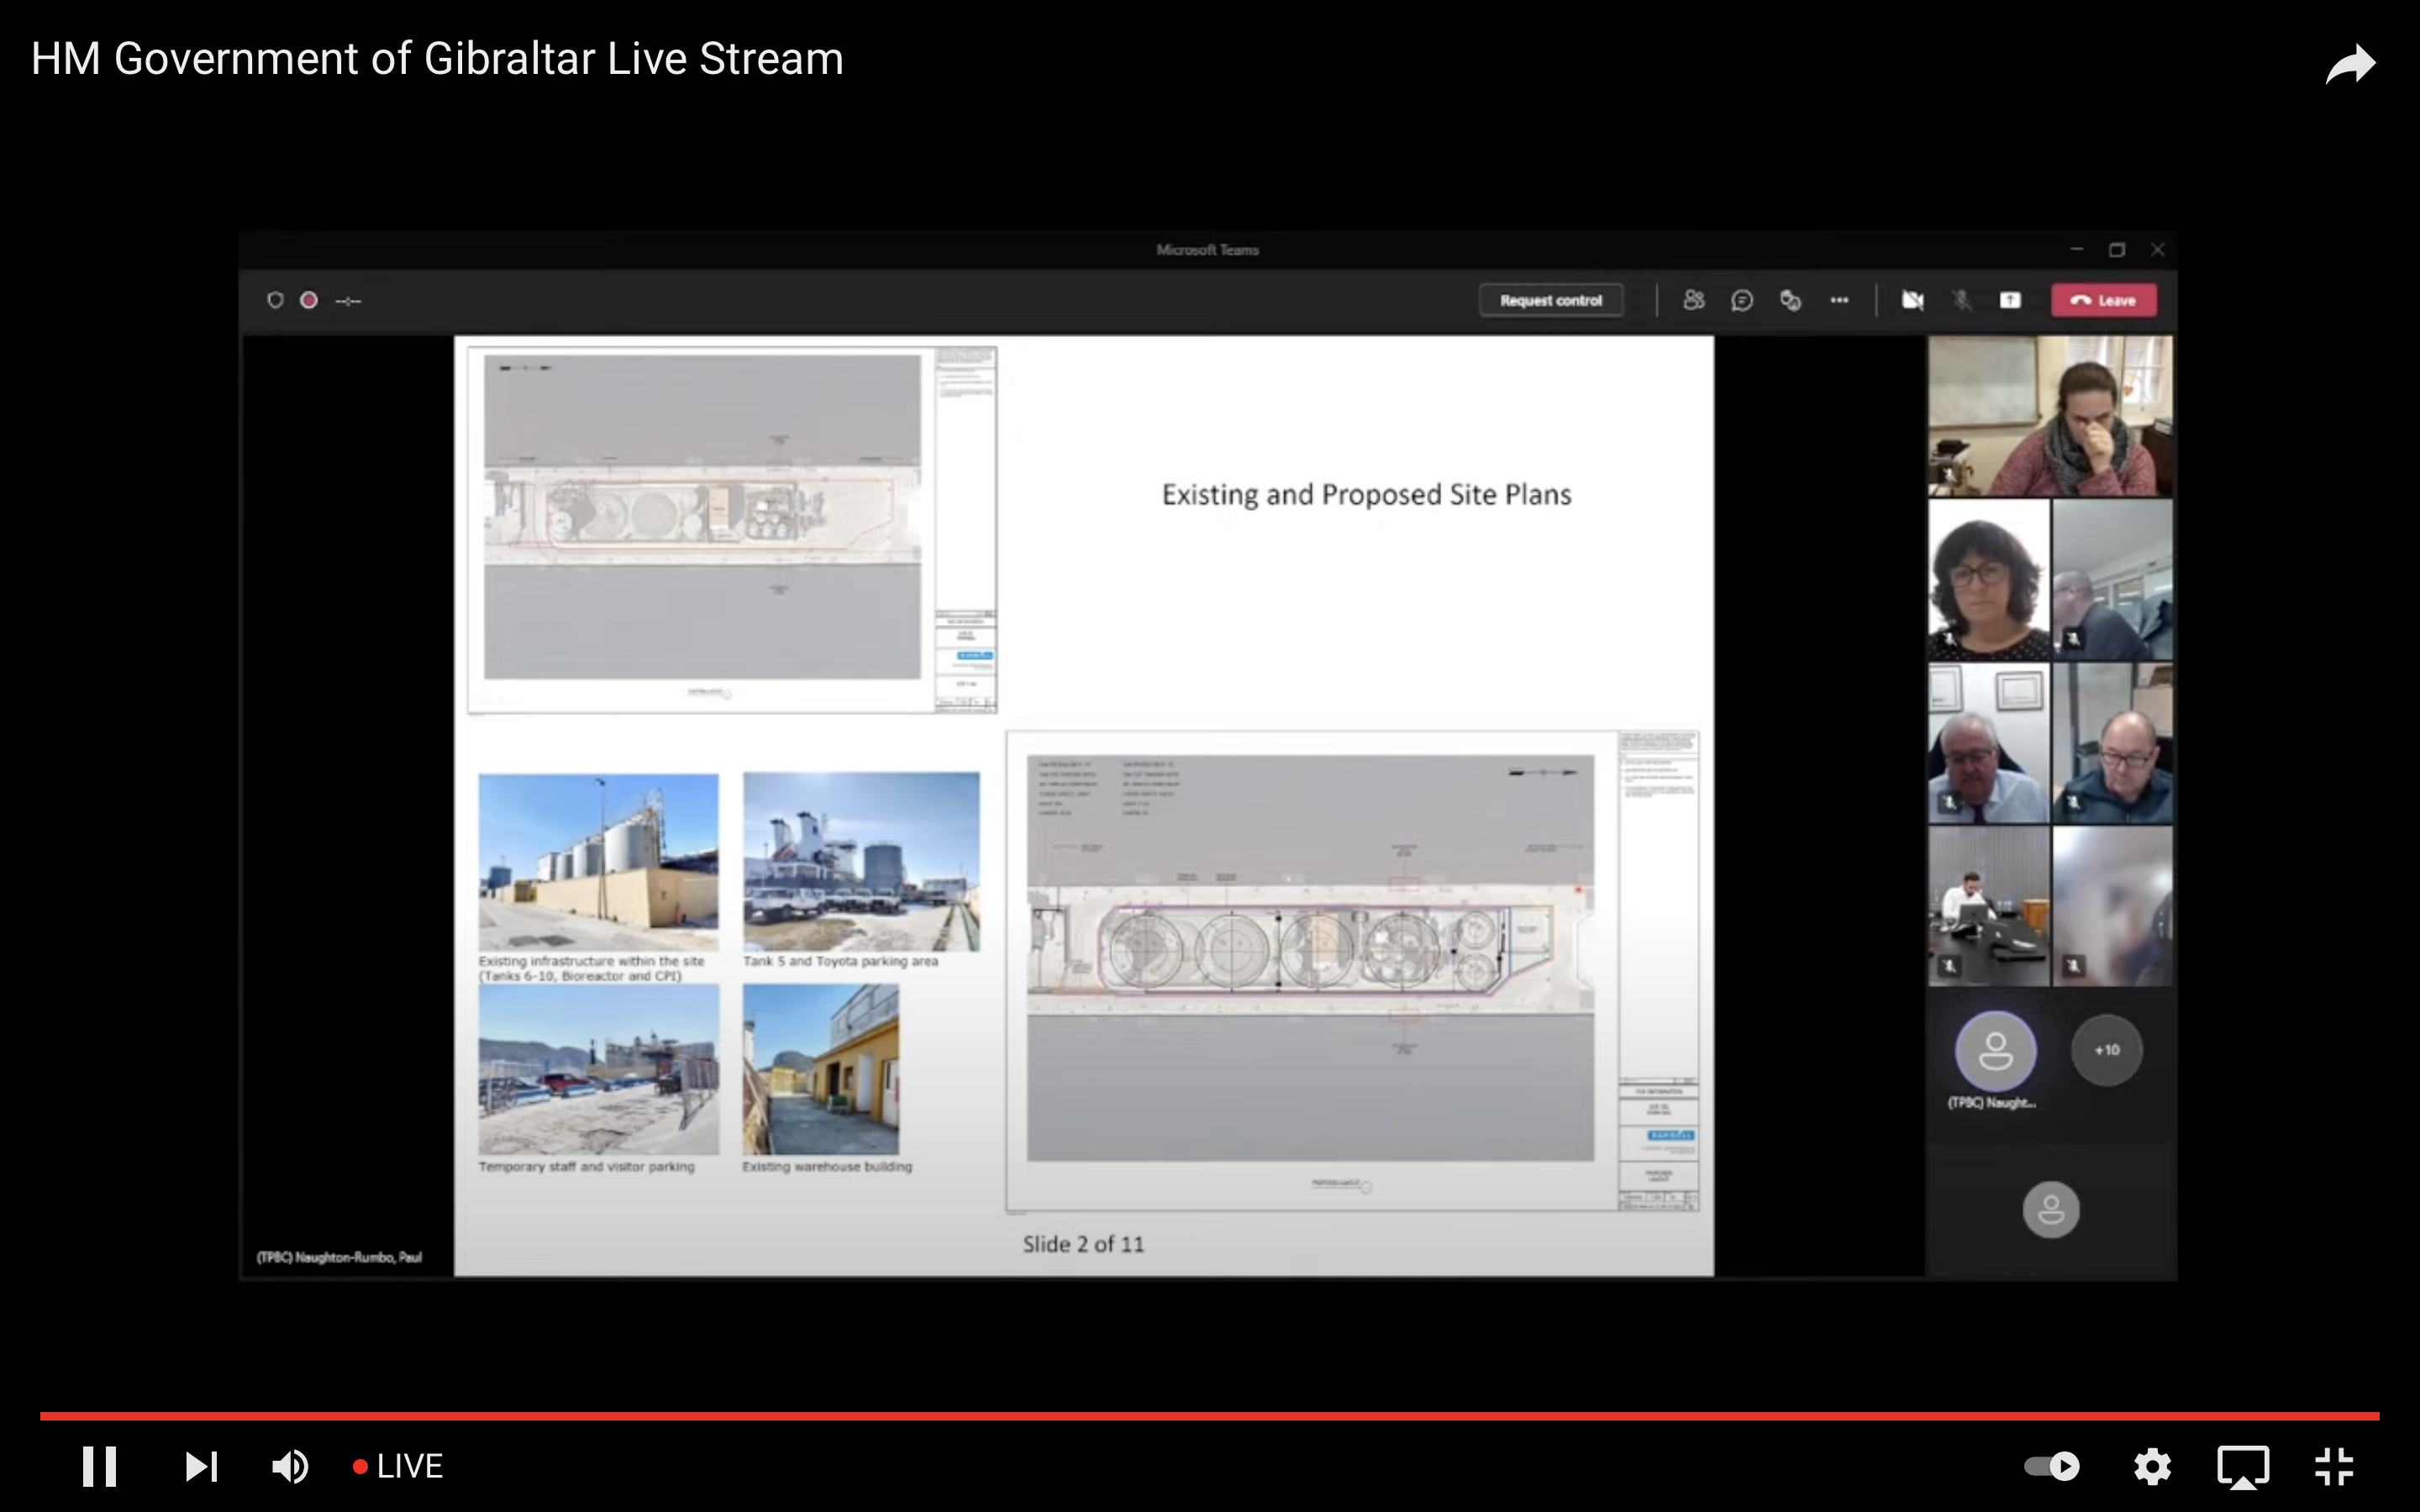Open the Teams participants panel
Image resolution: width=2420 pixels, height=1512 pixels.
[x=1693, y=300]
